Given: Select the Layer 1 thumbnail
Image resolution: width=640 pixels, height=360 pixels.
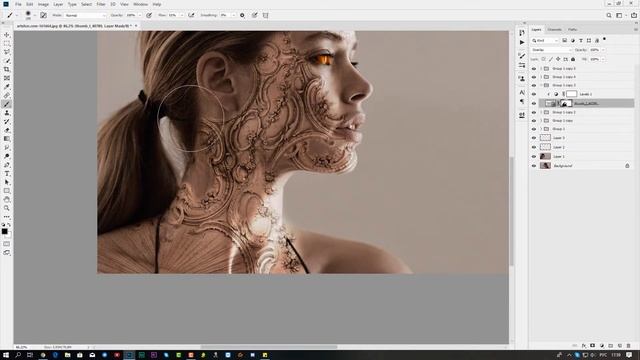Looking at the screenshot, I should [x=545, y=156].
